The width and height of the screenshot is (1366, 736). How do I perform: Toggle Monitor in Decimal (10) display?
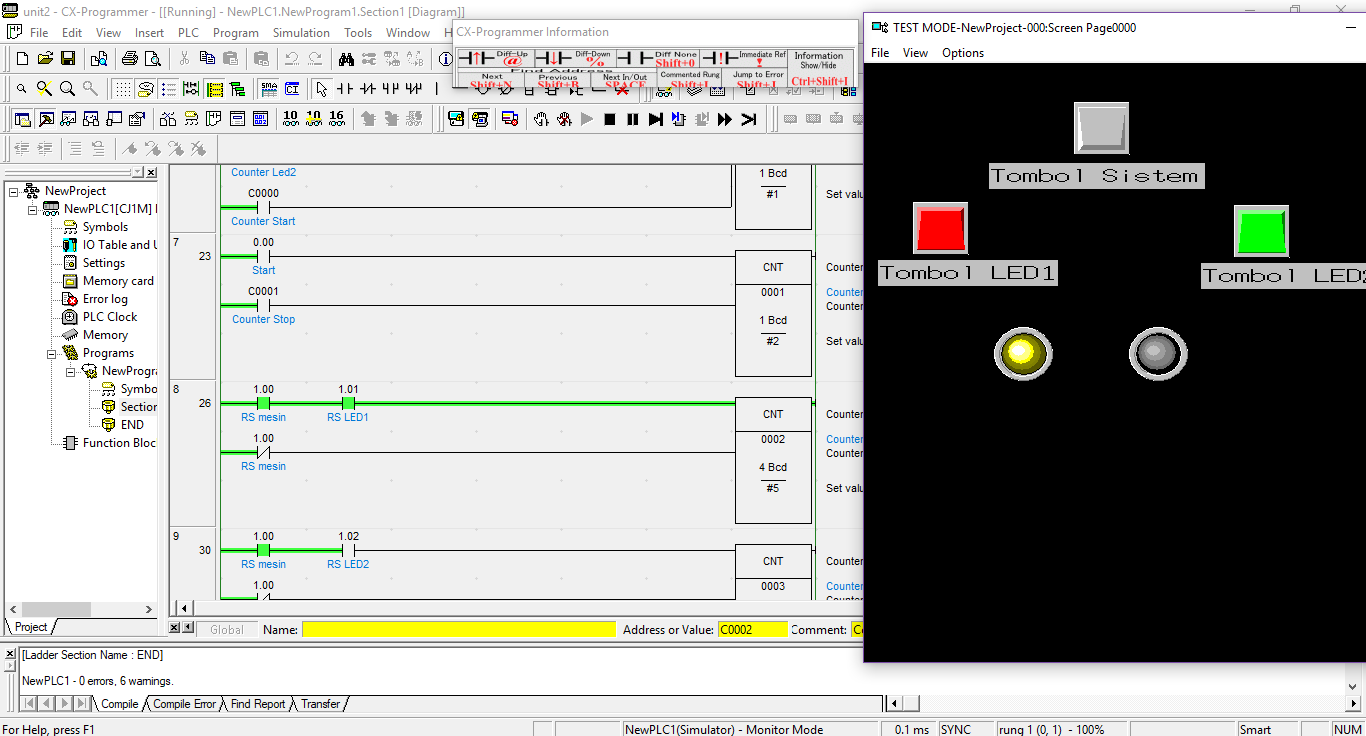(x=290, y=119)
